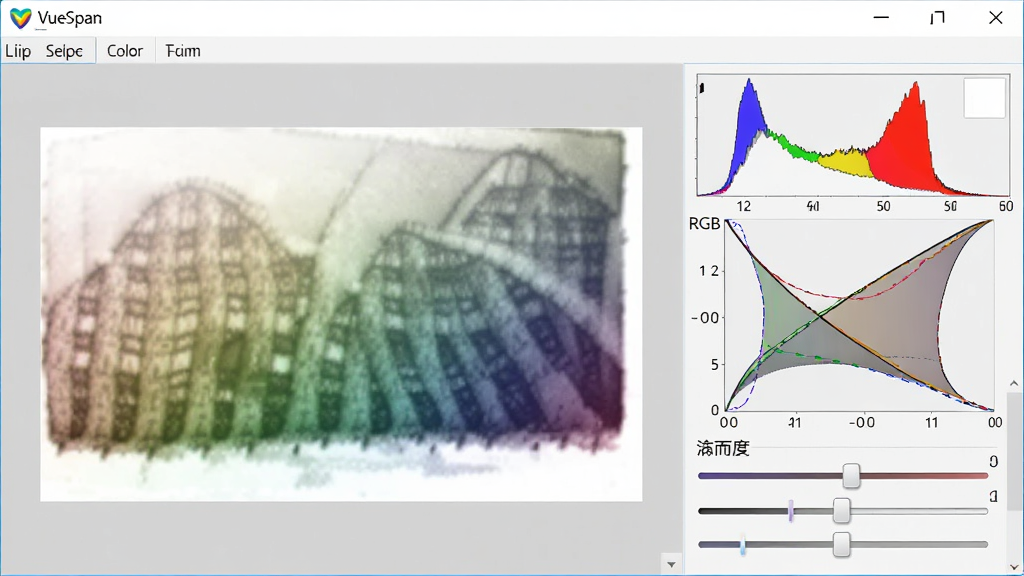1024x576 pixels.
Task: Adjust the purple-to-red tint slider handle
Action: click(x=851, y=475)
